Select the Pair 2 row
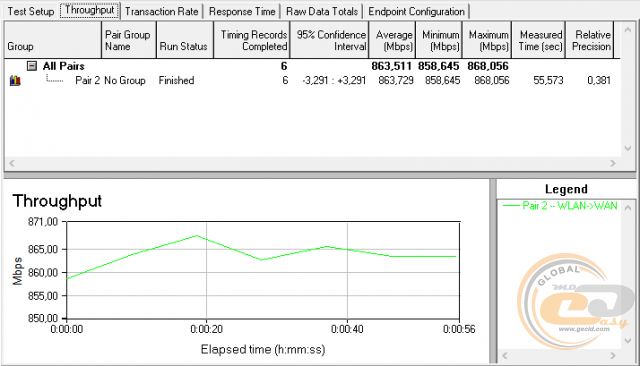640x366 pixels. pyautogui.click(x=310, y=80)
